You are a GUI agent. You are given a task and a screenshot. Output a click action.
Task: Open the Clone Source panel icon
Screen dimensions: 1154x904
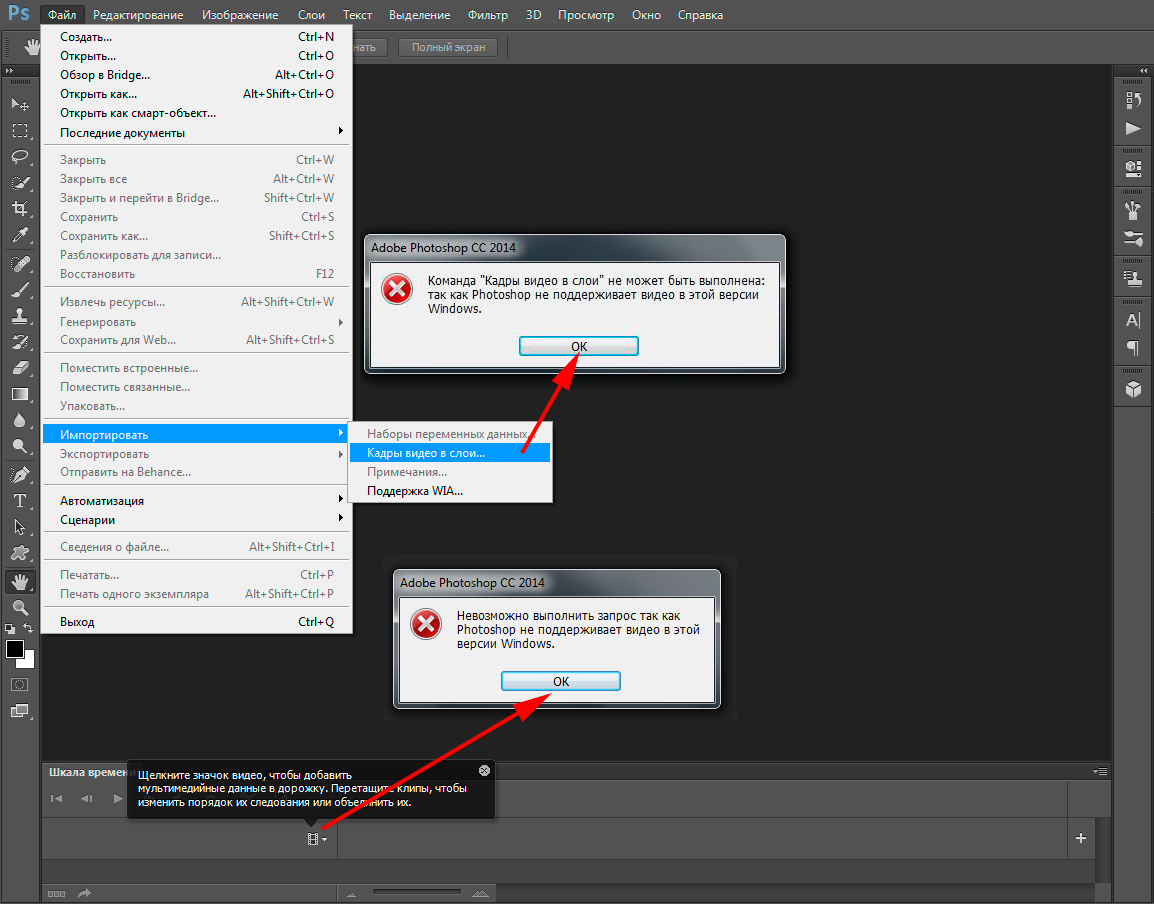click(x=1133, y=279)
